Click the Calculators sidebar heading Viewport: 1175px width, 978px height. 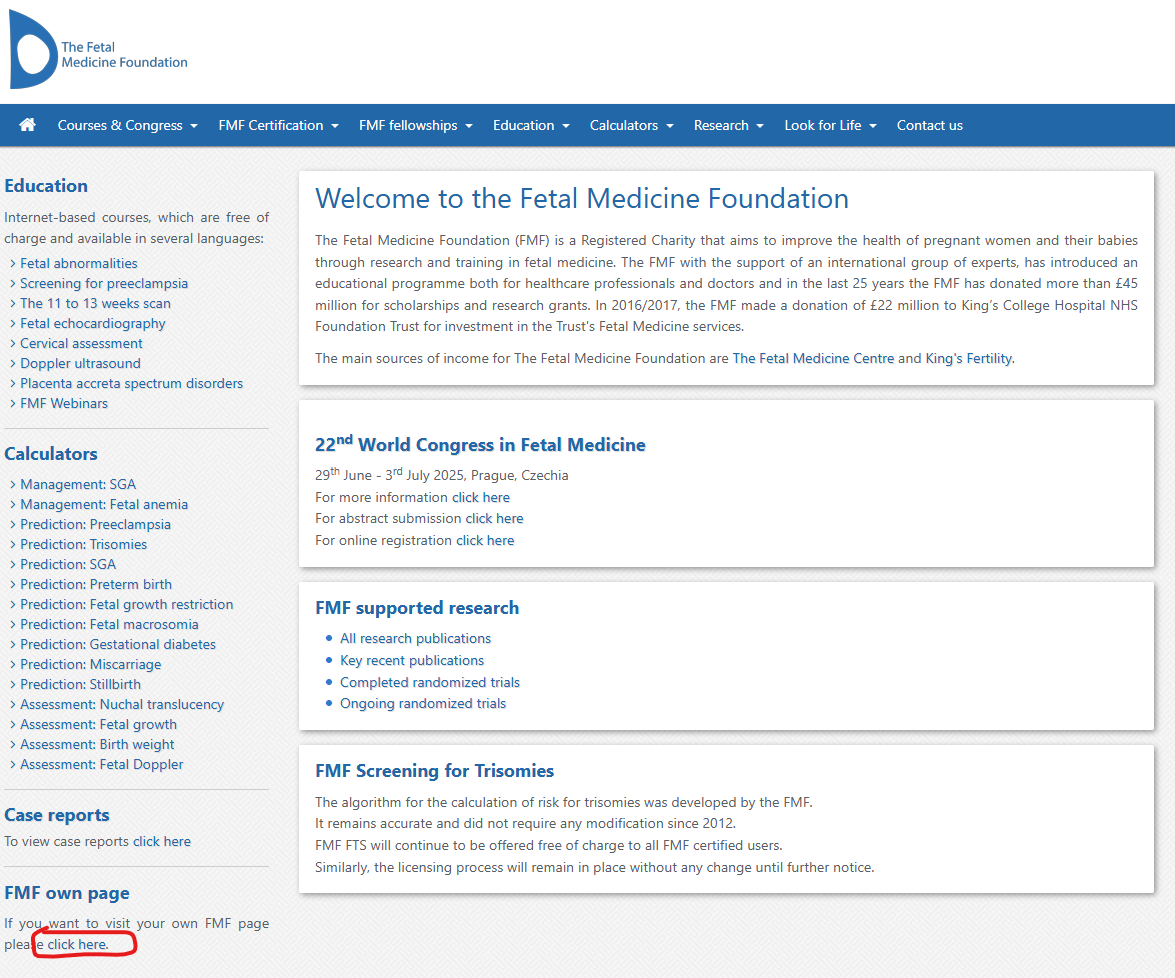point(51,454)
